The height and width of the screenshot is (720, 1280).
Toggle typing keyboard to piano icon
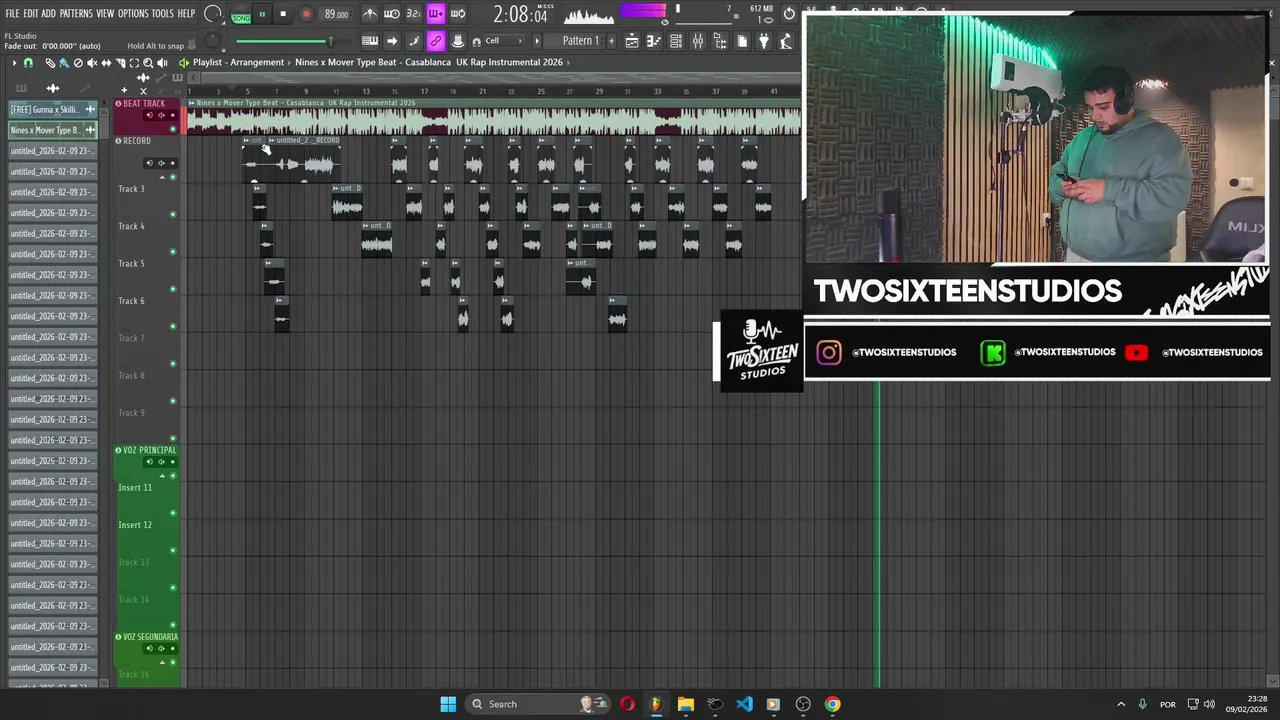(x=370, y=41)
